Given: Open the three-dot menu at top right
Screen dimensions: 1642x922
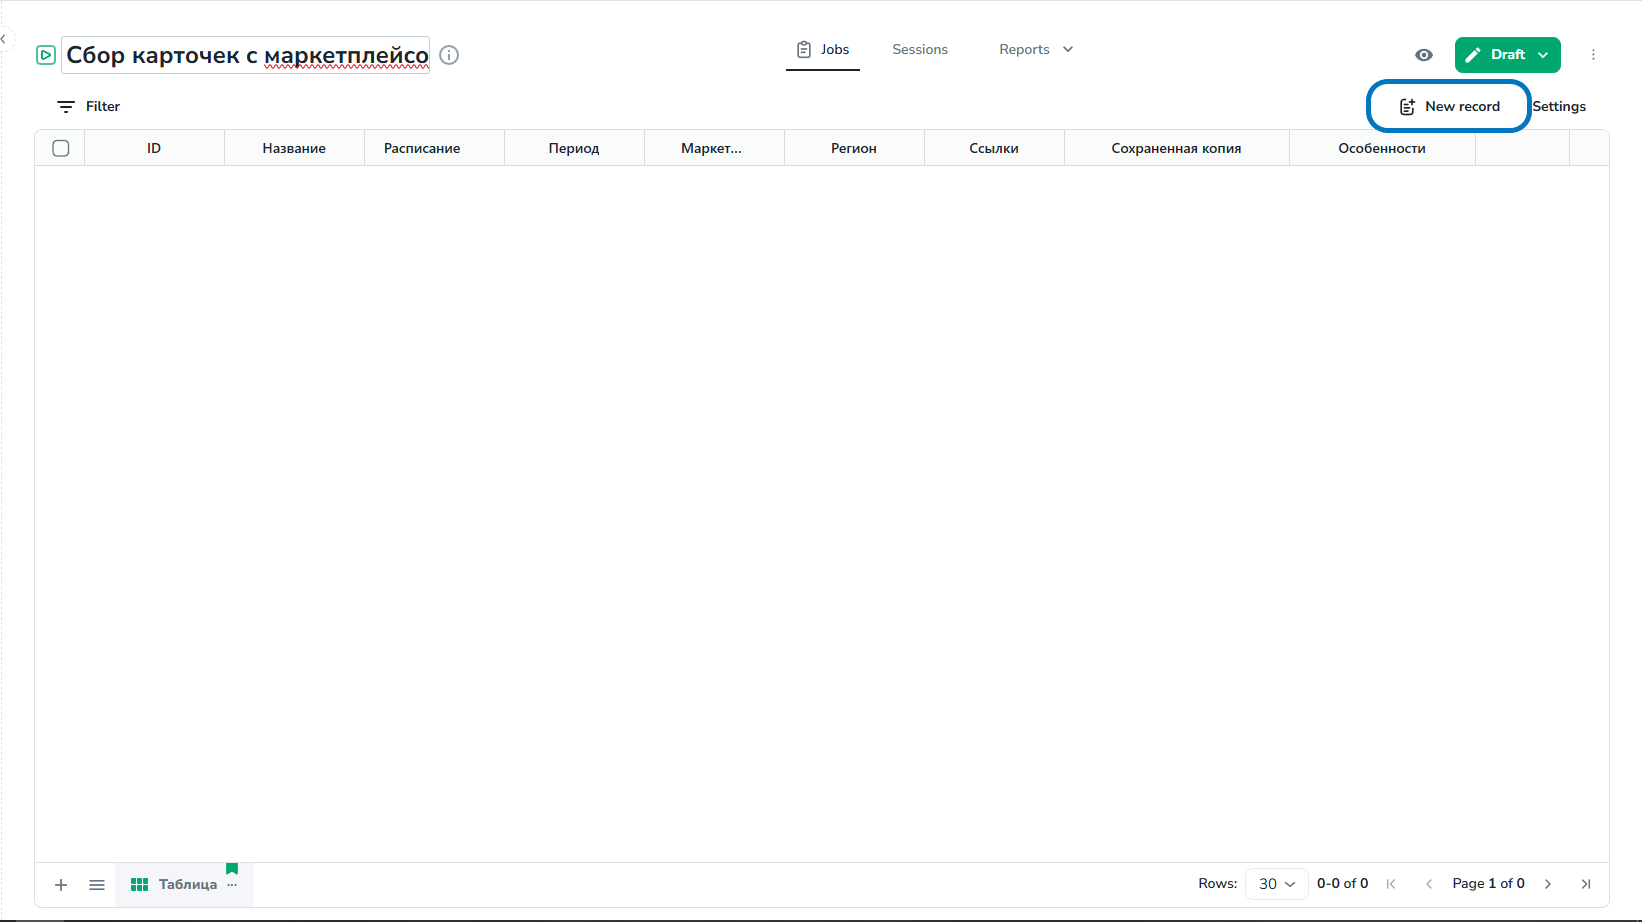Looking at the screenshot, I should (x=1593, y=55).
